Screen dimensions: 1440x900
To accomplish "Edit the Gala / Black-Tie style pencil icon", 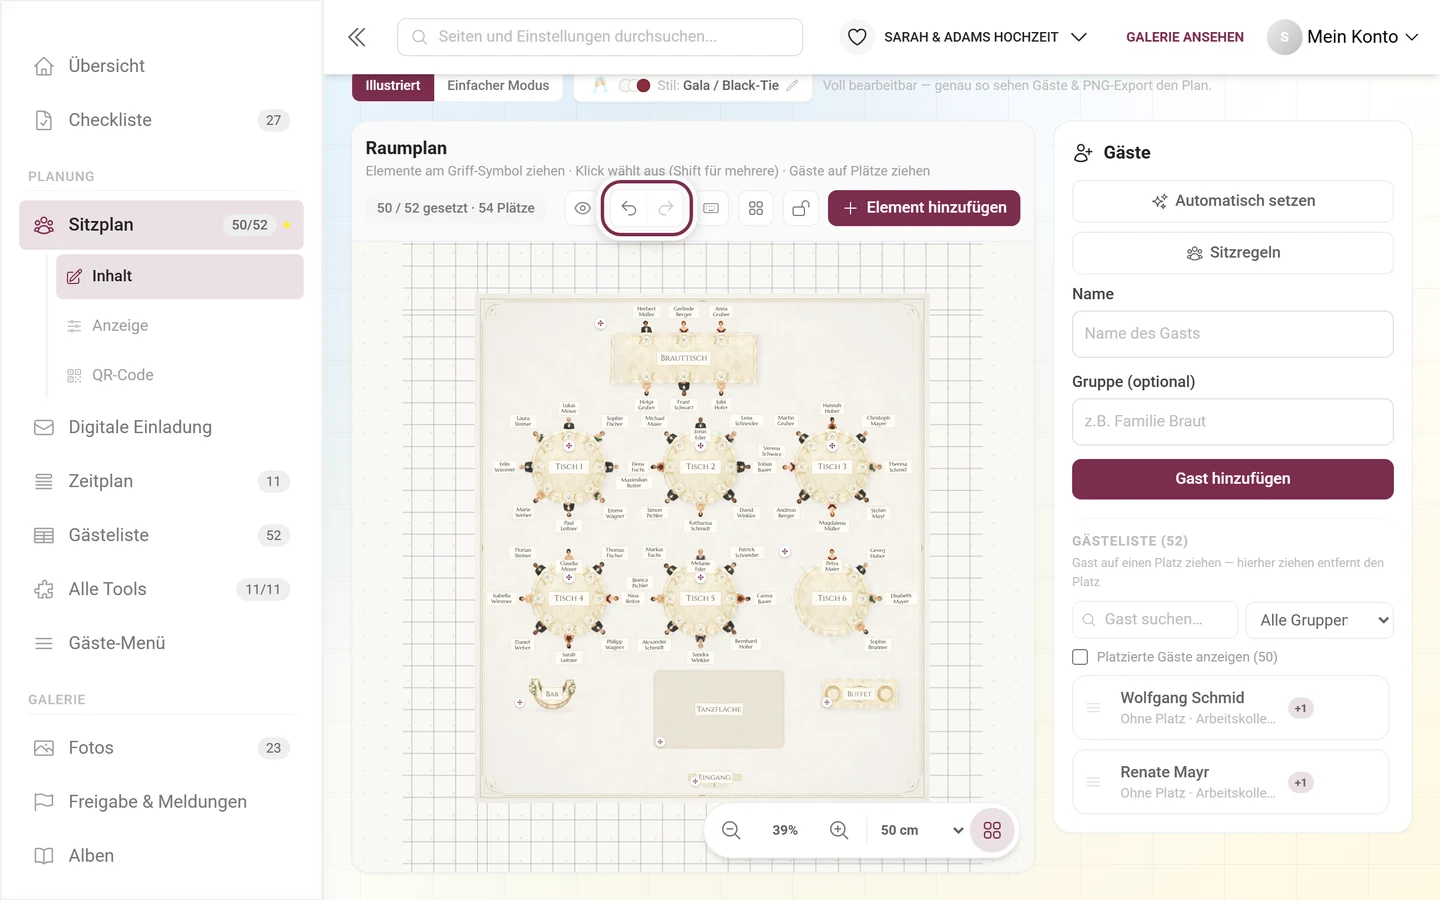I will point(792,86).
